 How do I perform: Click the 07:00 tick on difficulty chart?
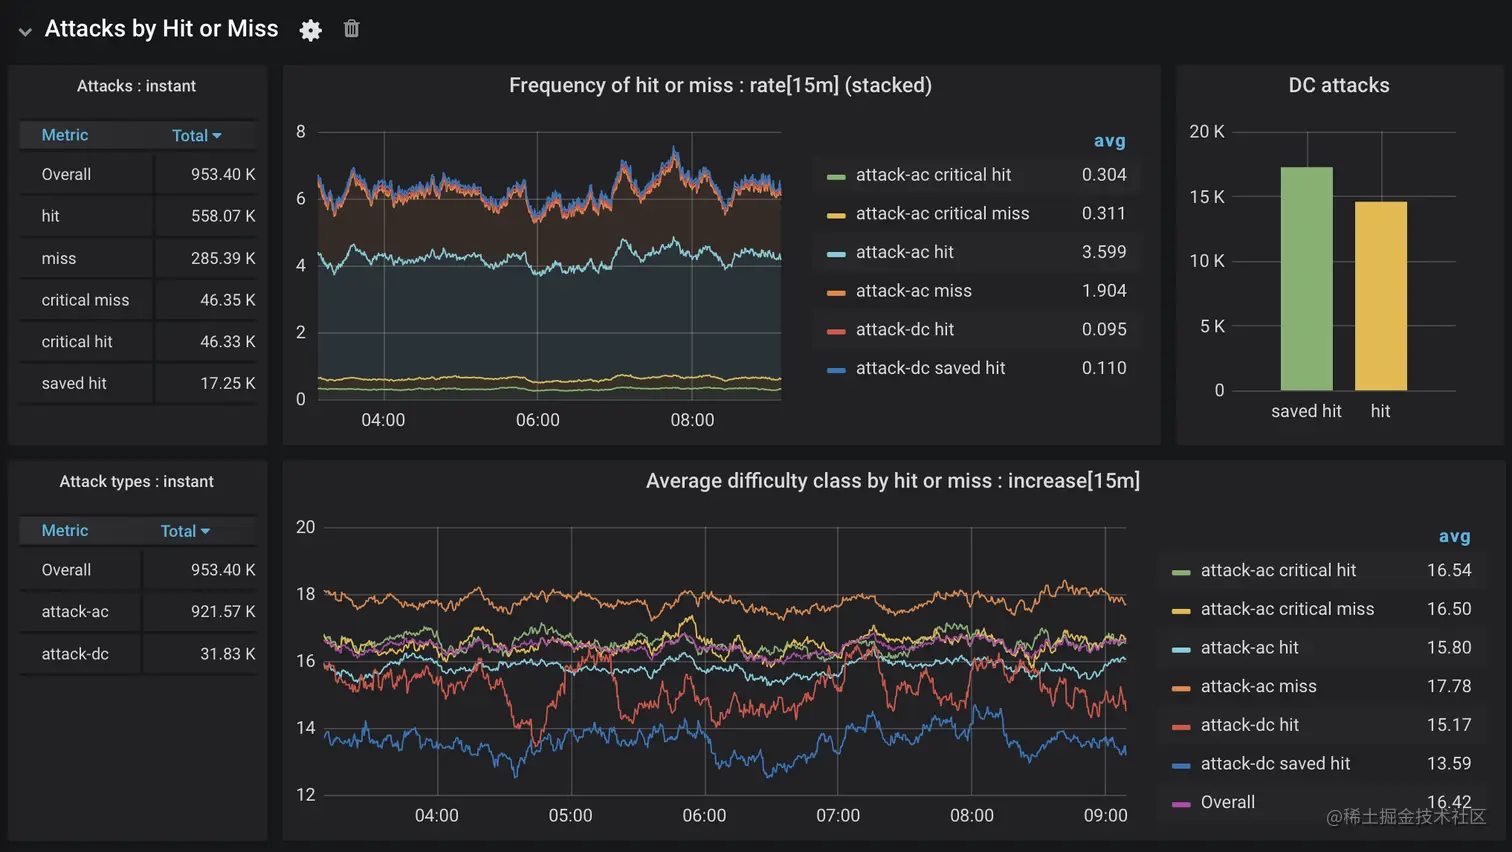click(838, 817)
